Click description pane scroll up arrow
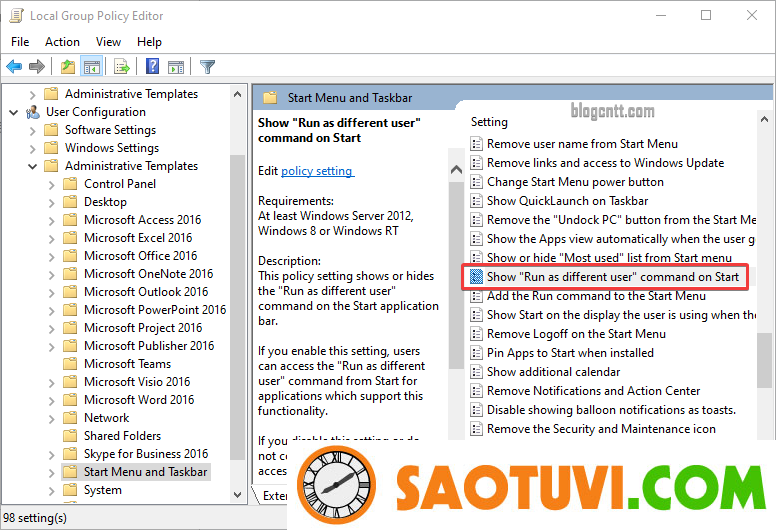The image size is (776, 530). (456, 170)
